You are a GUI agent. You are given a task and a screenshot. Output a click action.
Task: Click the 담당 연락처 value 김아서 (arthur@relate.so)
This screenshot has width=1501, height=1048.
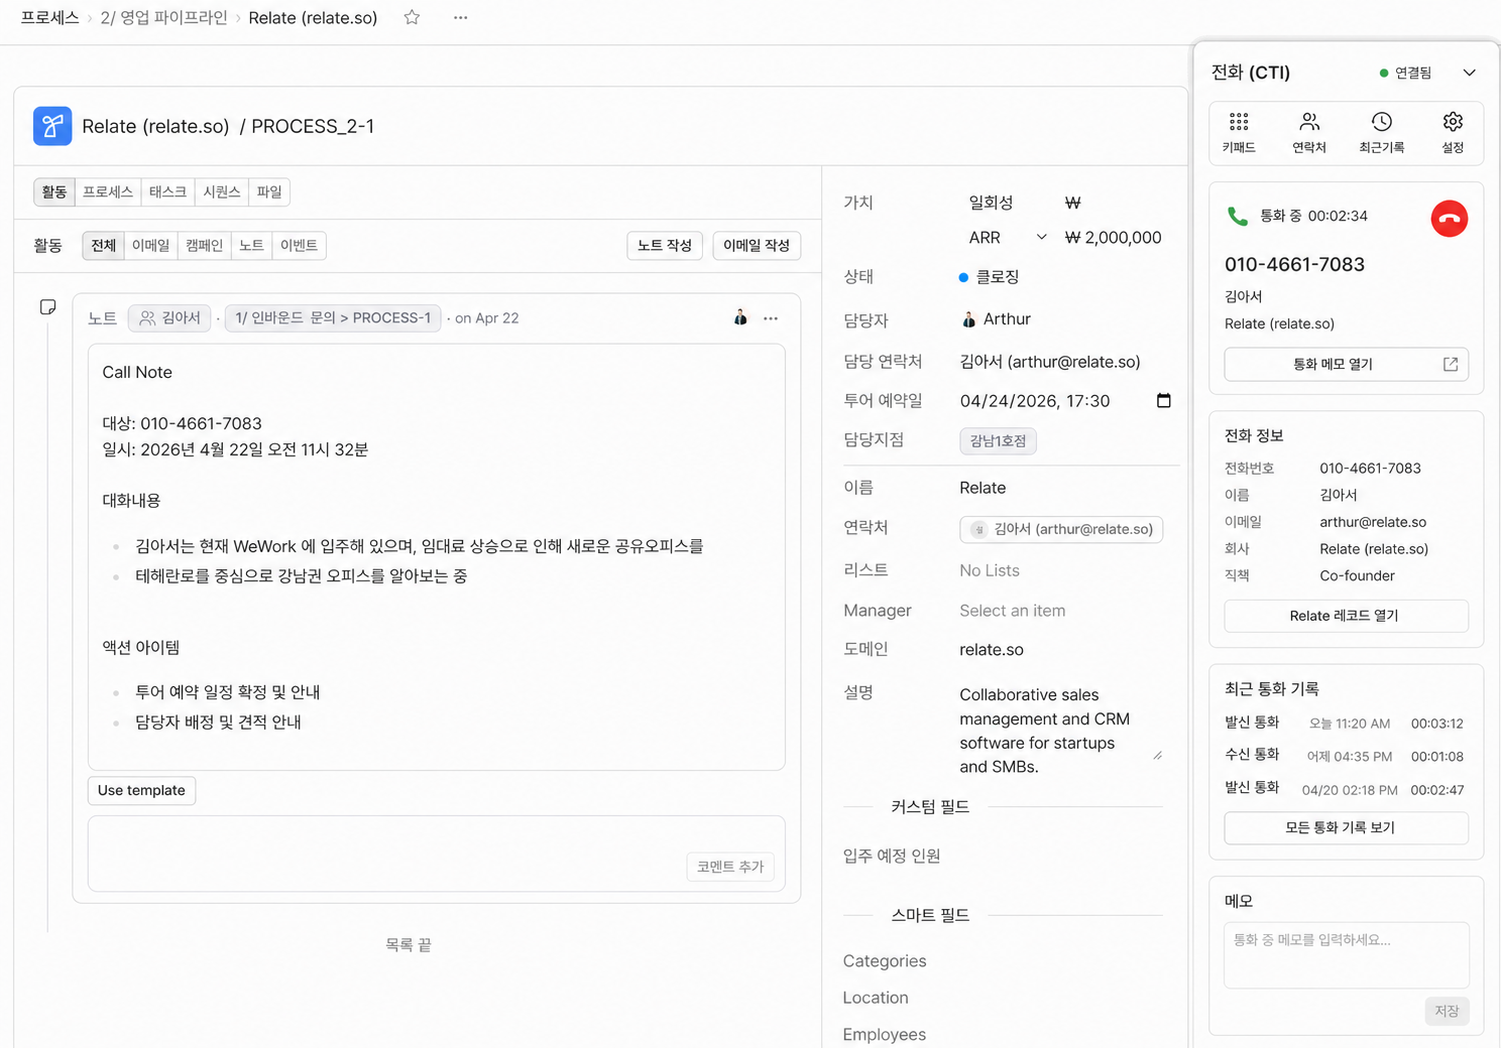1050,362
